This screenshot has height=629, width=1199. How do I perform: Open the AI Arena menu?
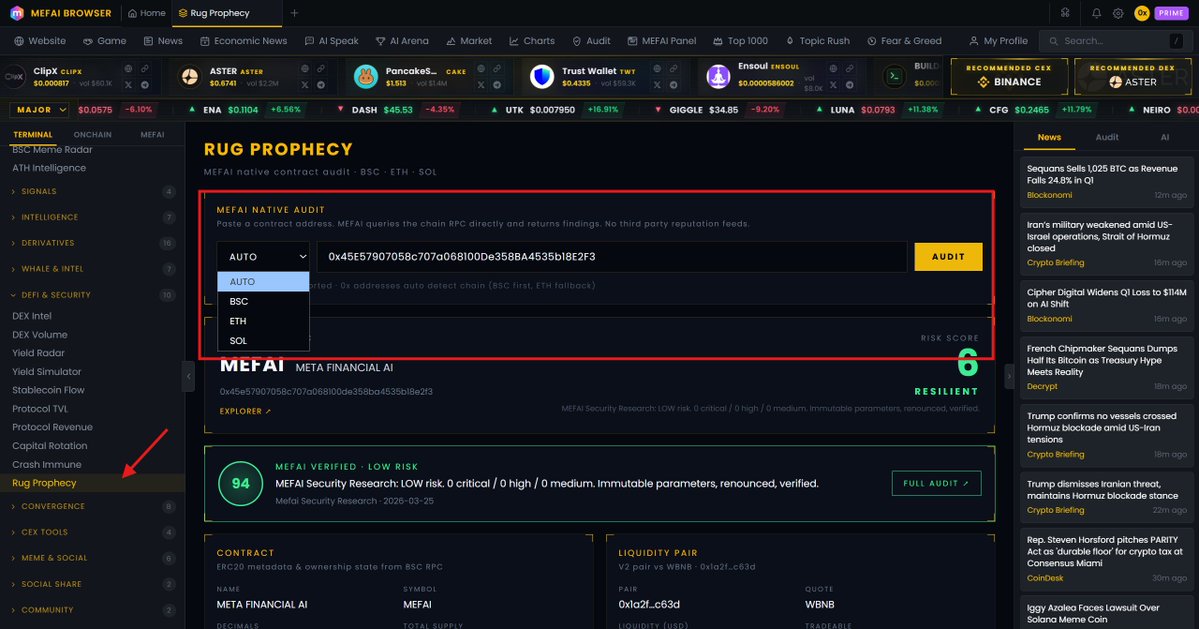(401, 41)
